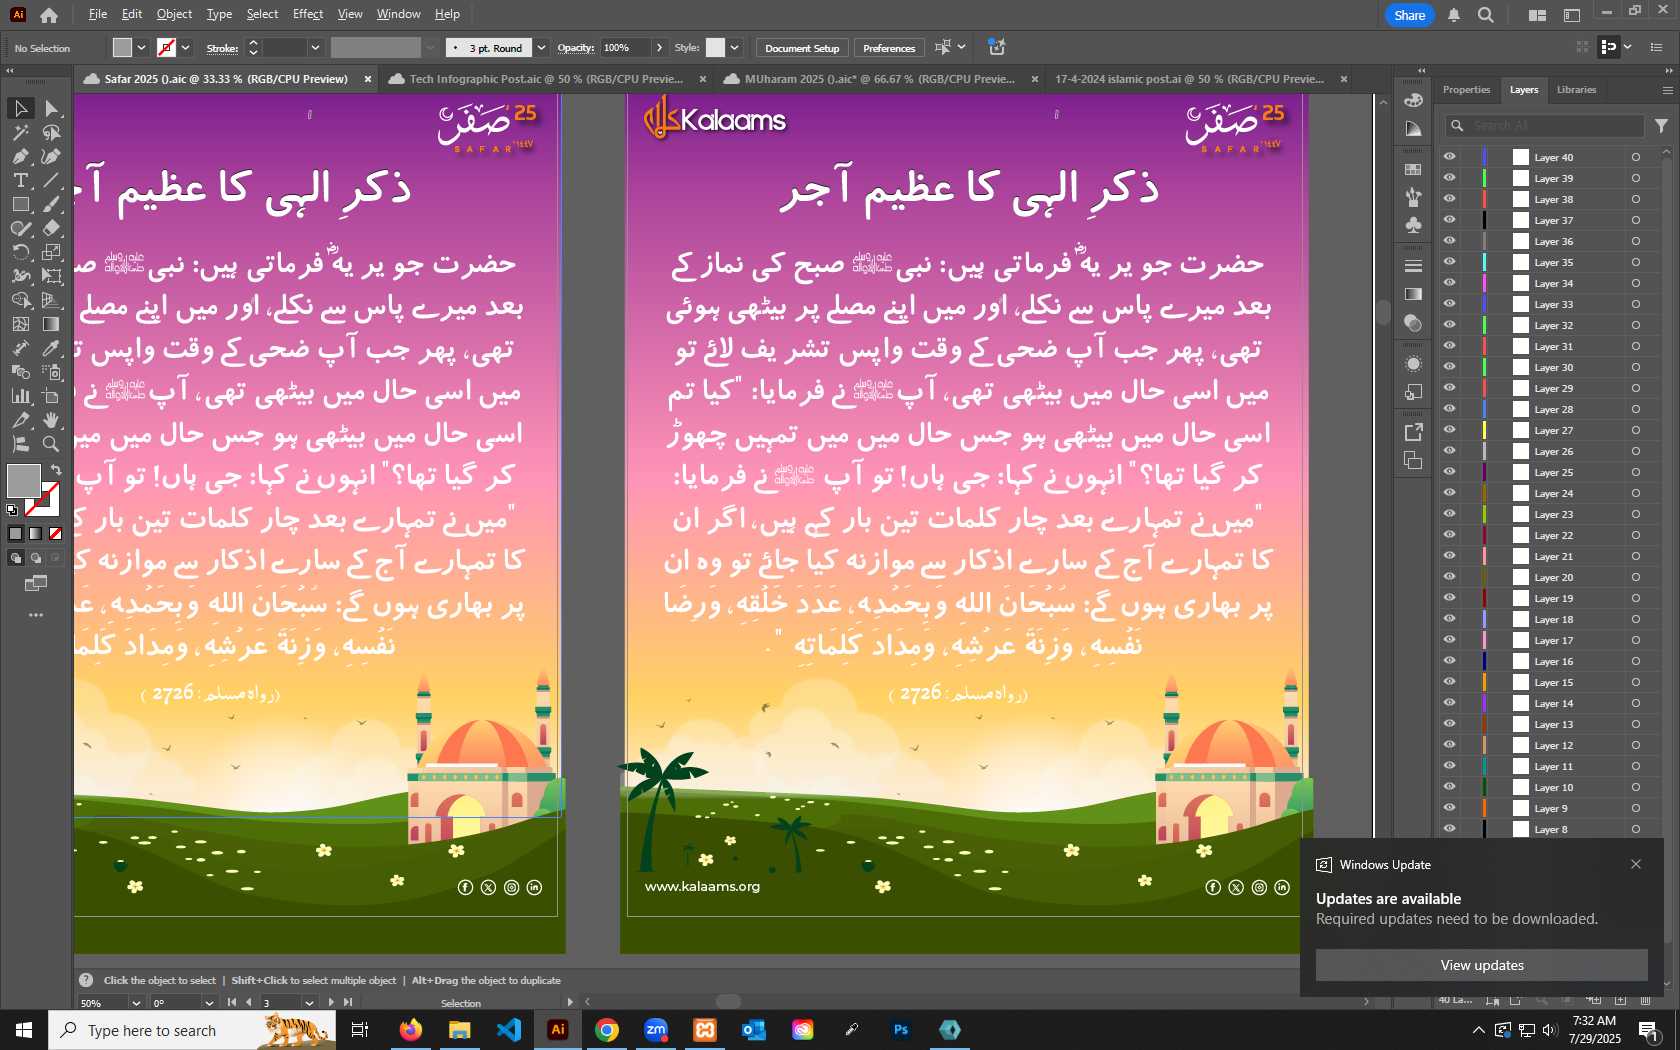1680x1050 pixels.
Task: Open the Object menu
Action: [174, 14]
